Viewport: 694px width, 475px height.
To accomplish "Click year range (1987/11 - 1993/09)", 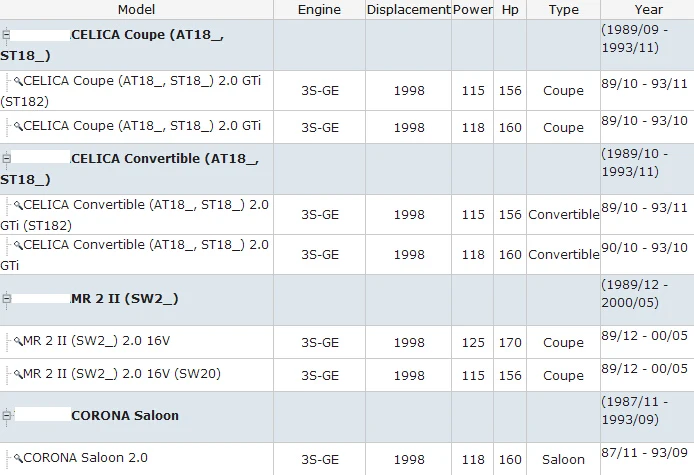I will click(x=635, y=410).
